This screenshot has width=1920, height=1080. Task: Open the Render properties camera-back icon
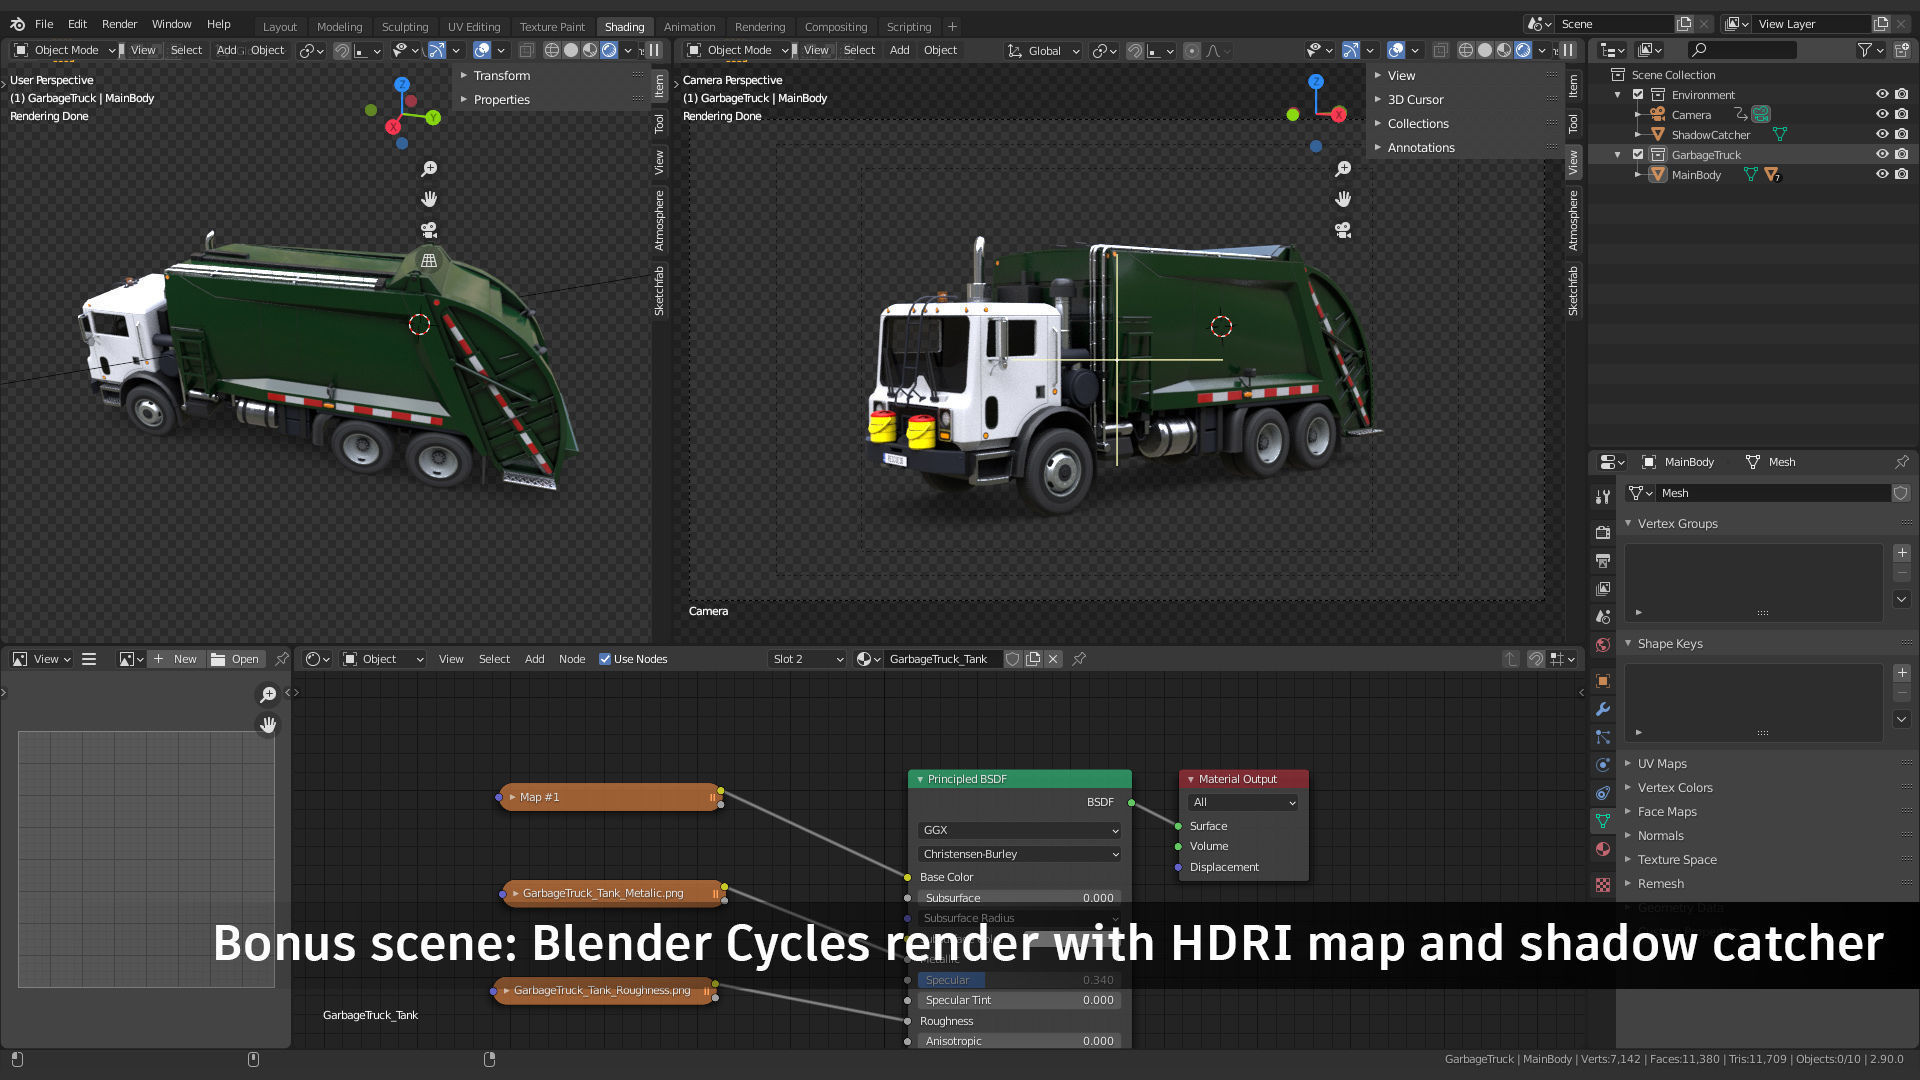click(x=1603, y=532)
